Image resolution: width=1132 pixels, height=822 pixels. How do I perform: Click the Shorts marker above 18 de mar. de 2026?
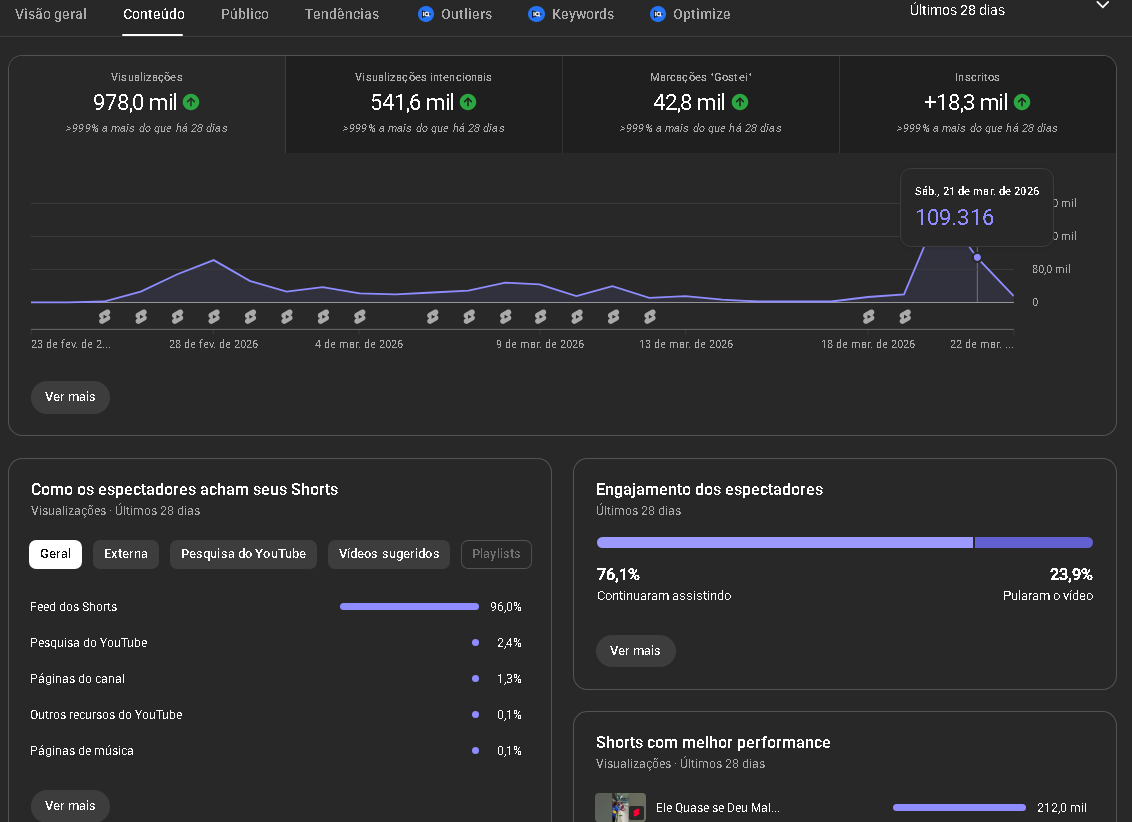point(868,317)
